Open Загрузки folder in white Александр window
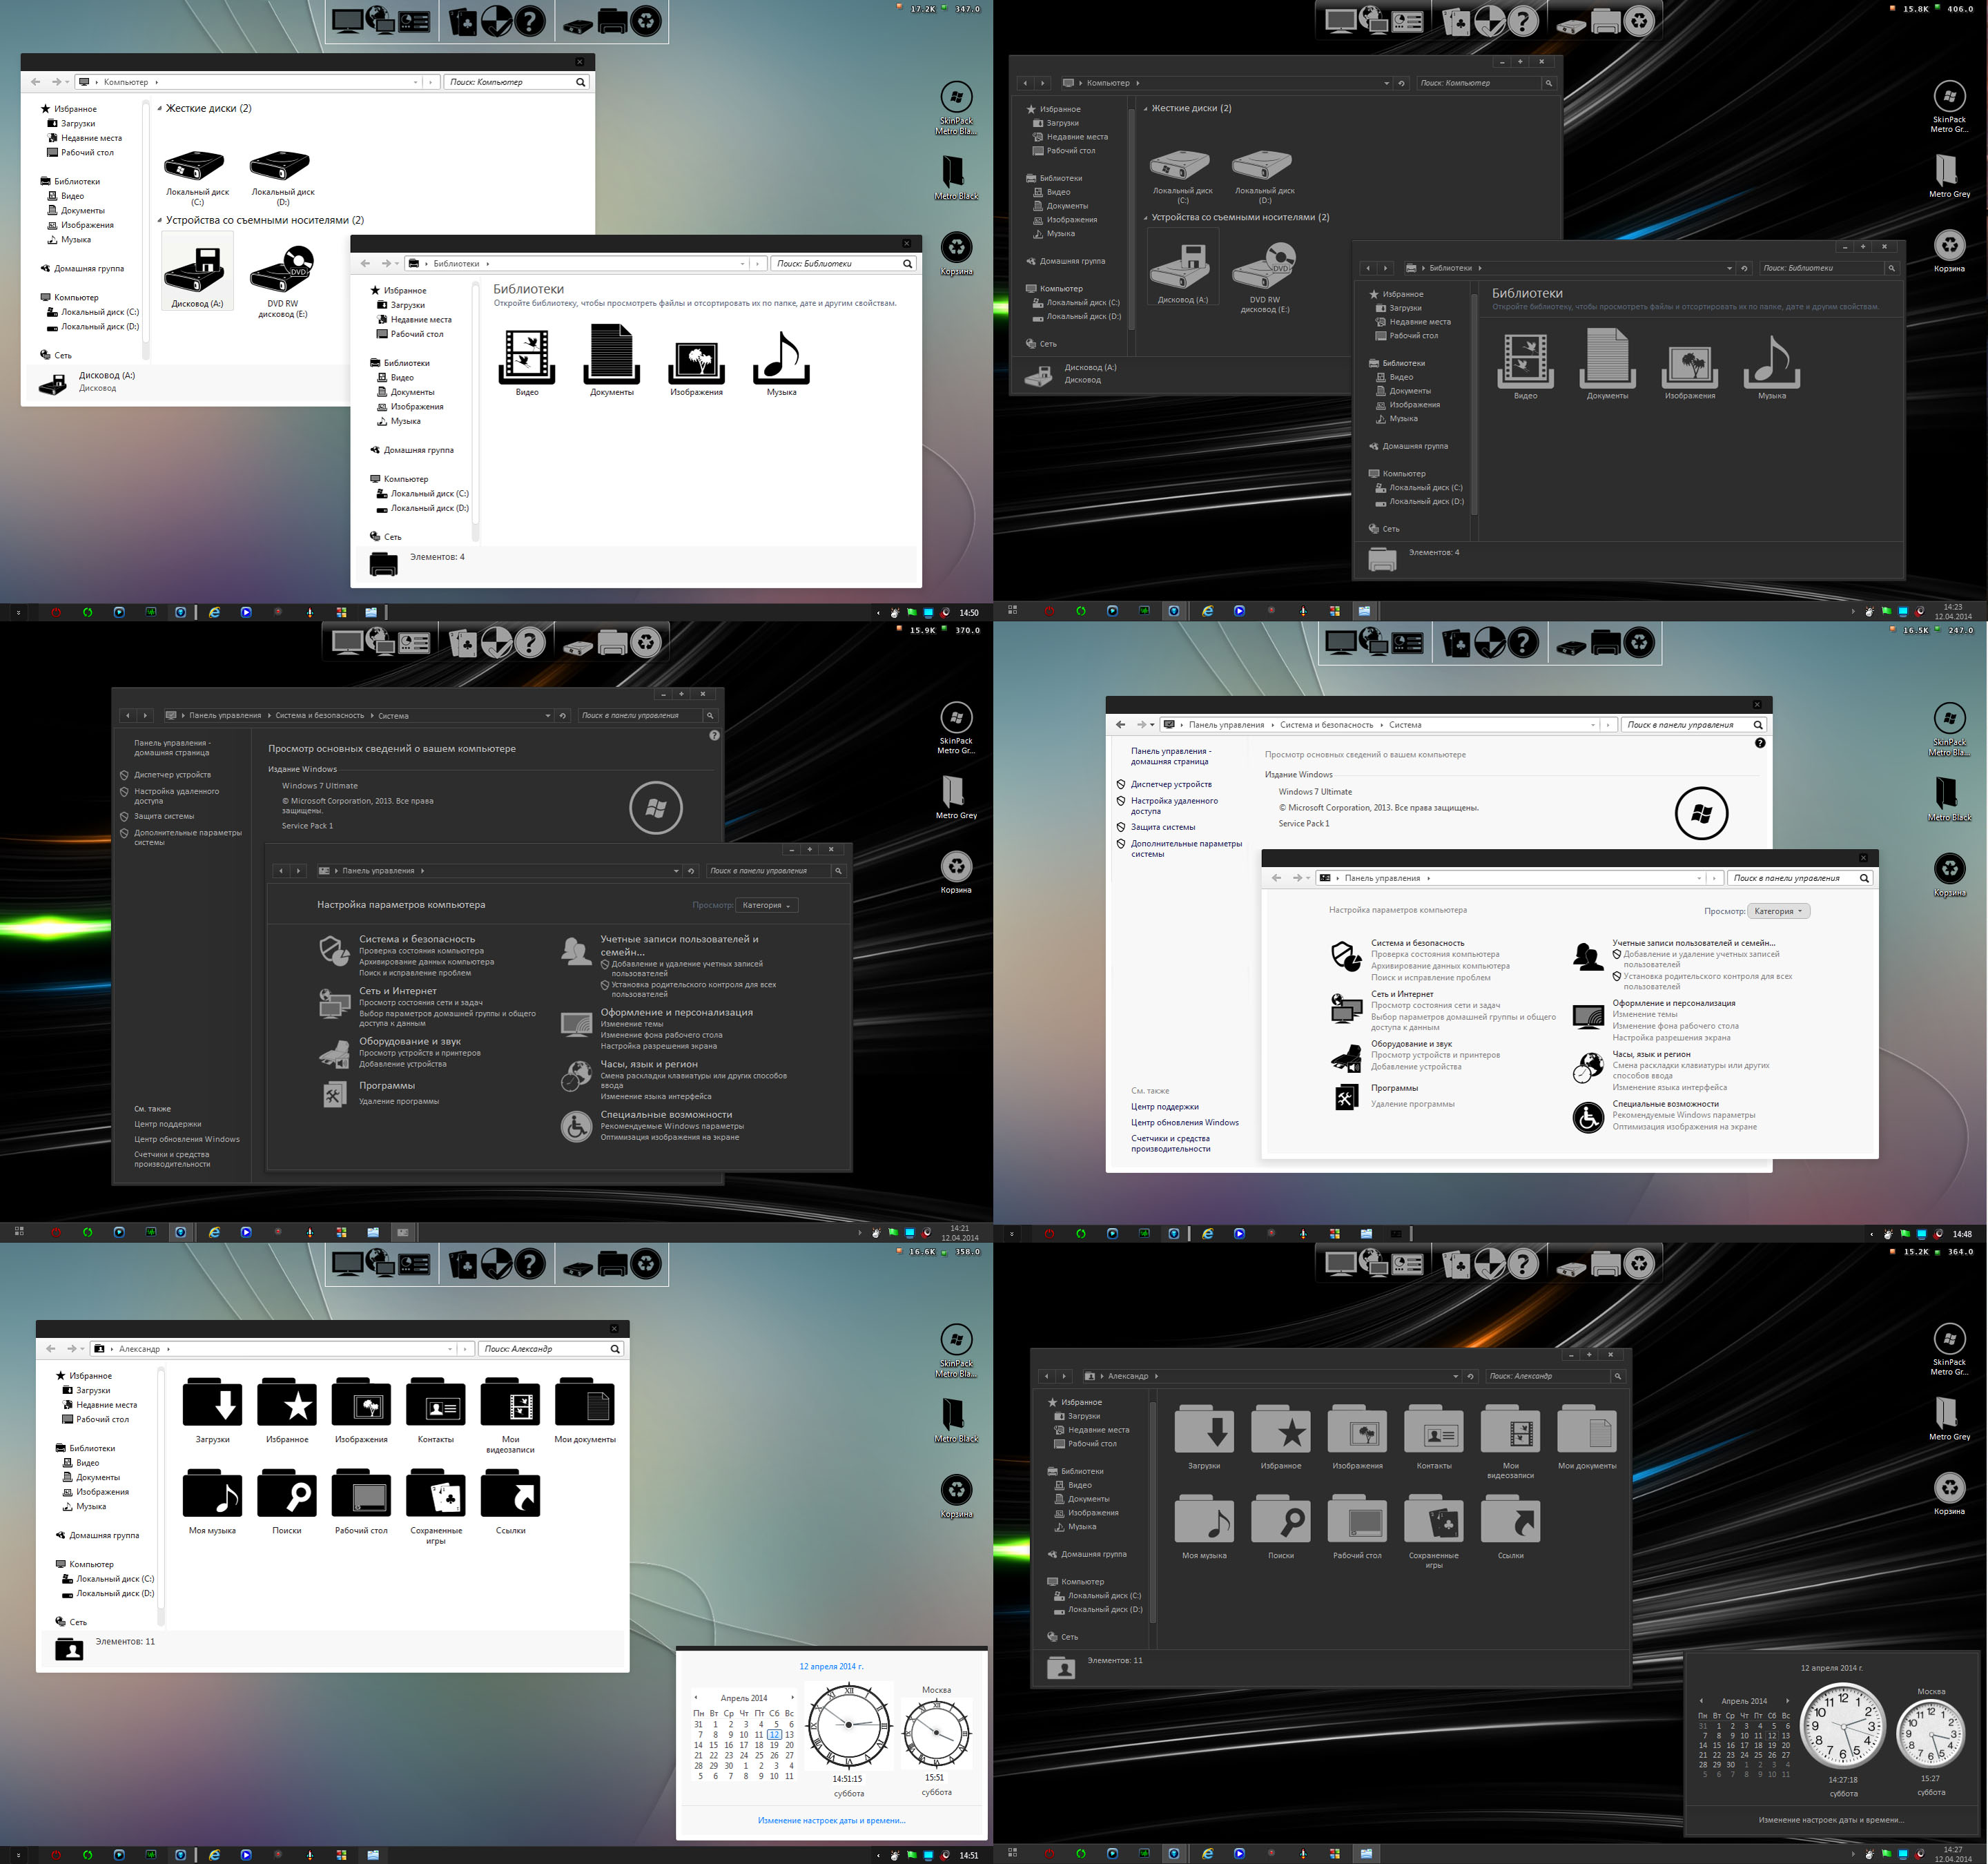1988x1864 pixels. click(x=212, y=1403)
